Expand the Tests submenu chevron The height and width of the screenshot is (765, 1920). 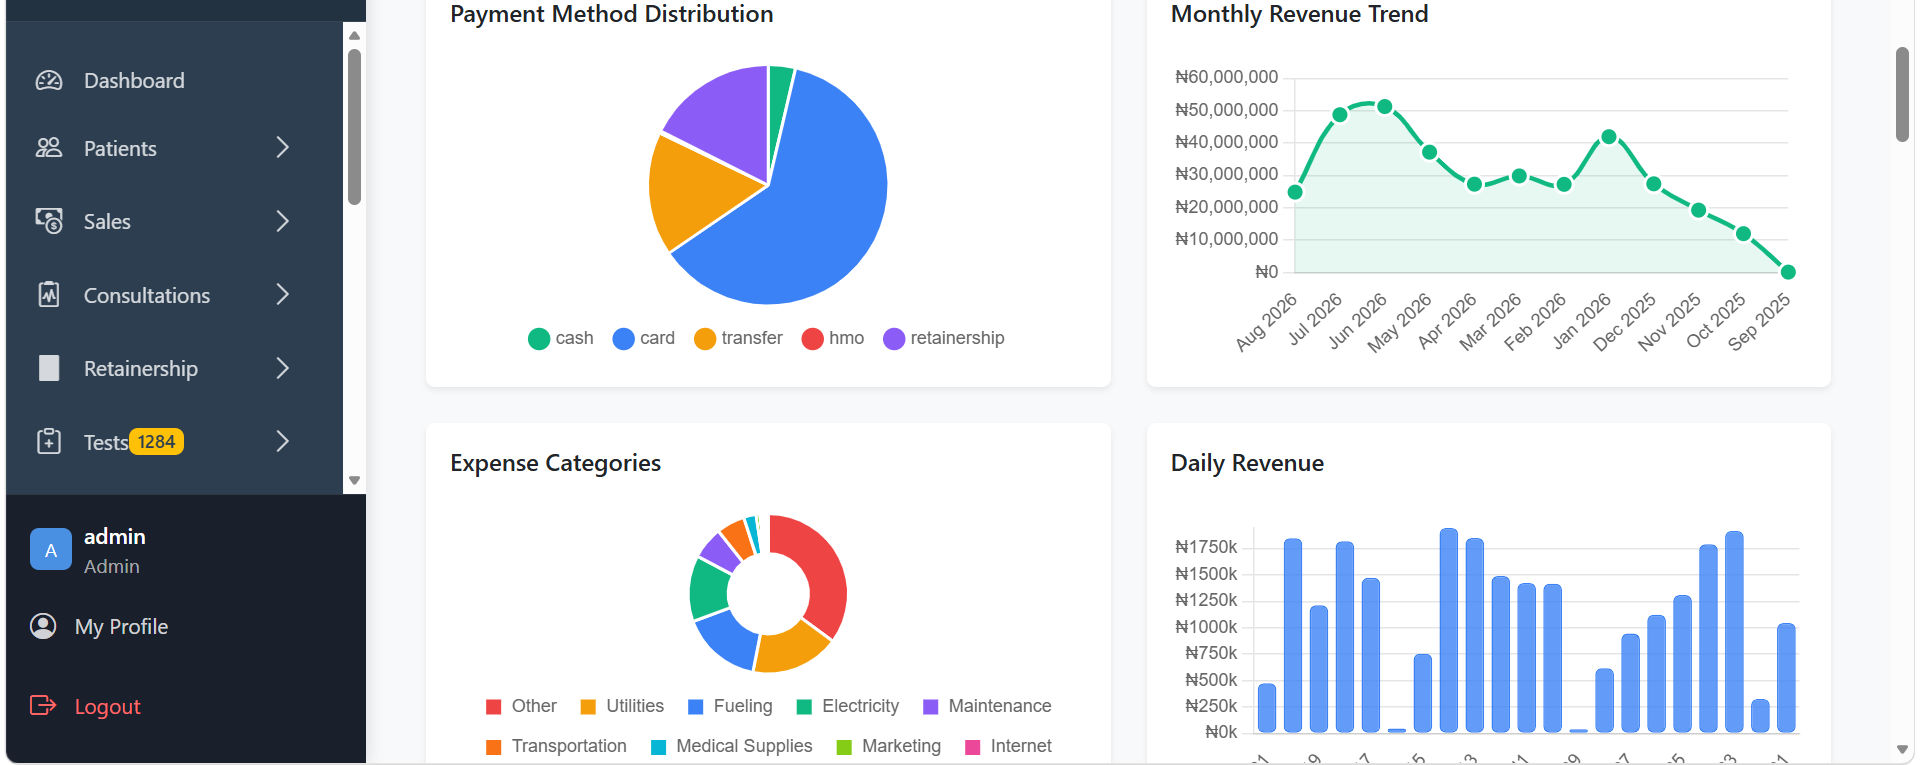[283, 441]
